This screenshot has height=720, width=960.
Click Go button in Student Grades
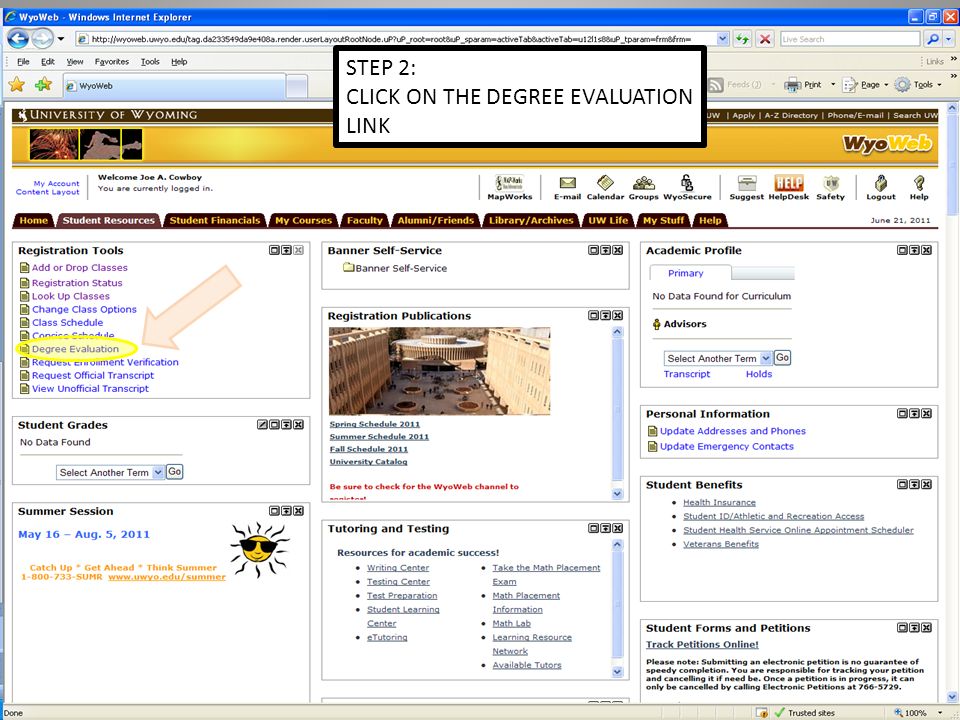174,471
